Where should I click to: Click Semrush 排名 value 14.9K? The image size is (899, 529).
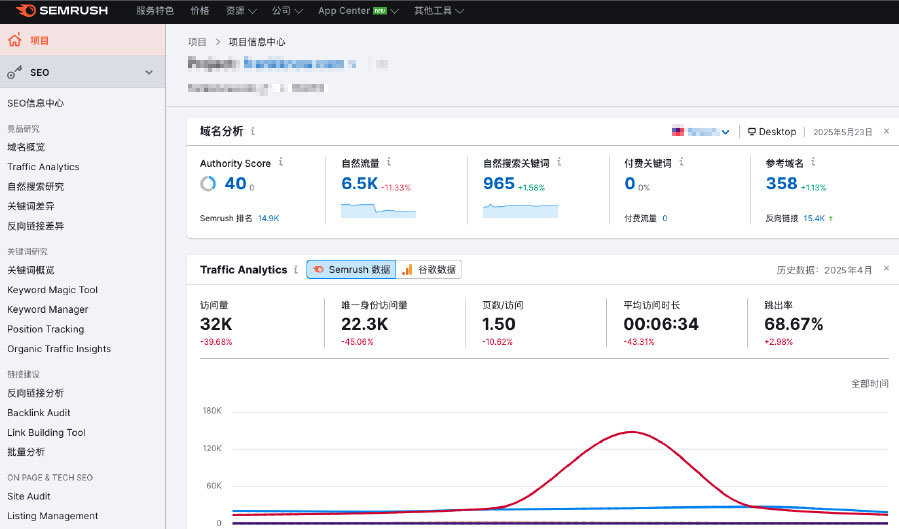point(268,218)
